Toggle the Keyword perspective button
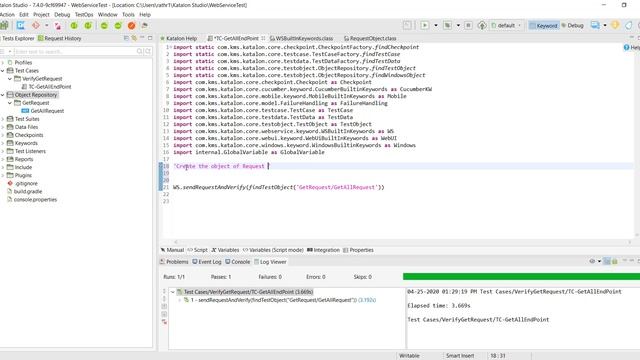 pyautogui.click(x=543, y=25)
